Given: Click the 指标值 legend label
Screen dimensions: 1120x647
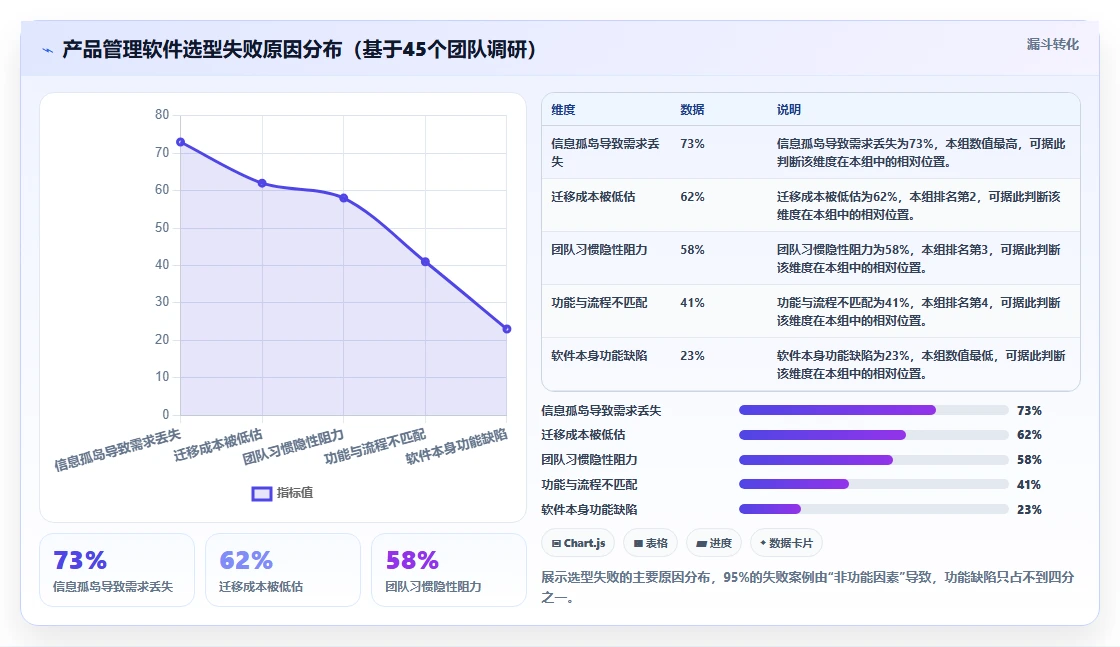Looking at the screenshot, I should pos(295,493).
